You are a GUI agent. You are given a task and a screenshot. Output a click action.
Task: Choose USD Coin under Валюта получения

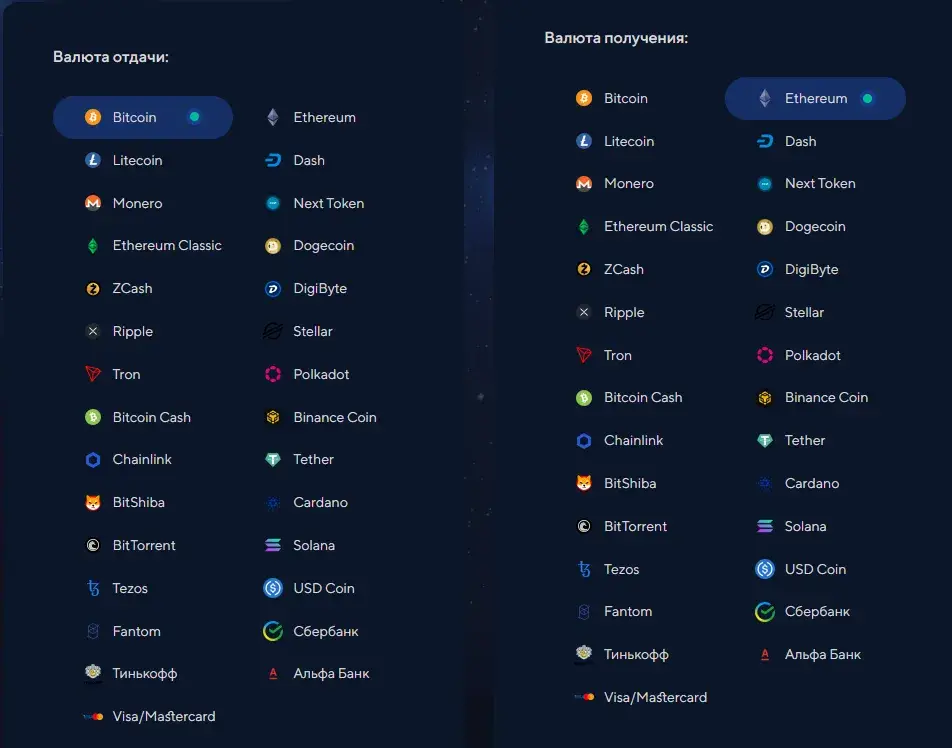tap(800, 569)
